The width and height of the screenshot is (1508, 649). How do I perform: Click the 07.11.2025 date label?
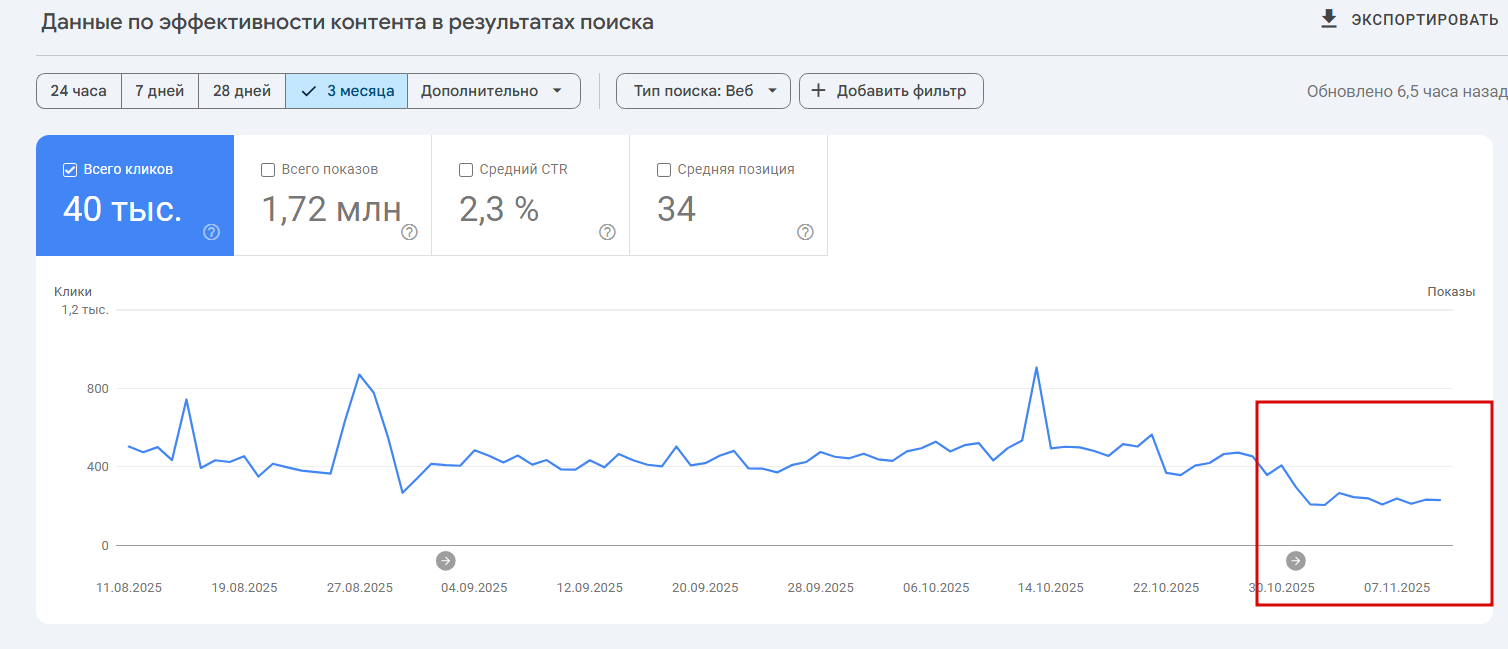click(1397, 588)
